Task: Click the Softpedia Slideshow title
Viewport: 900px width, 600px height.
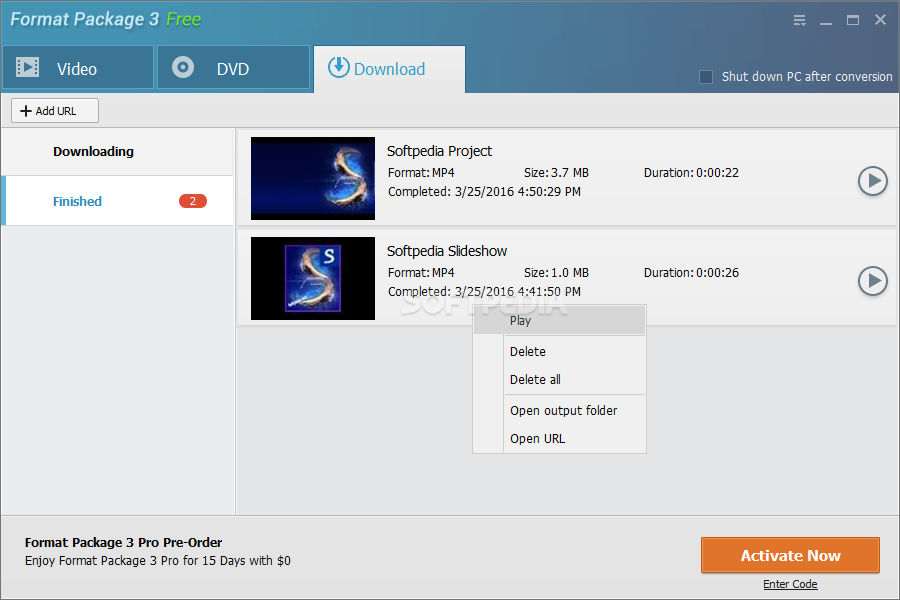Action: coord(447,251)
